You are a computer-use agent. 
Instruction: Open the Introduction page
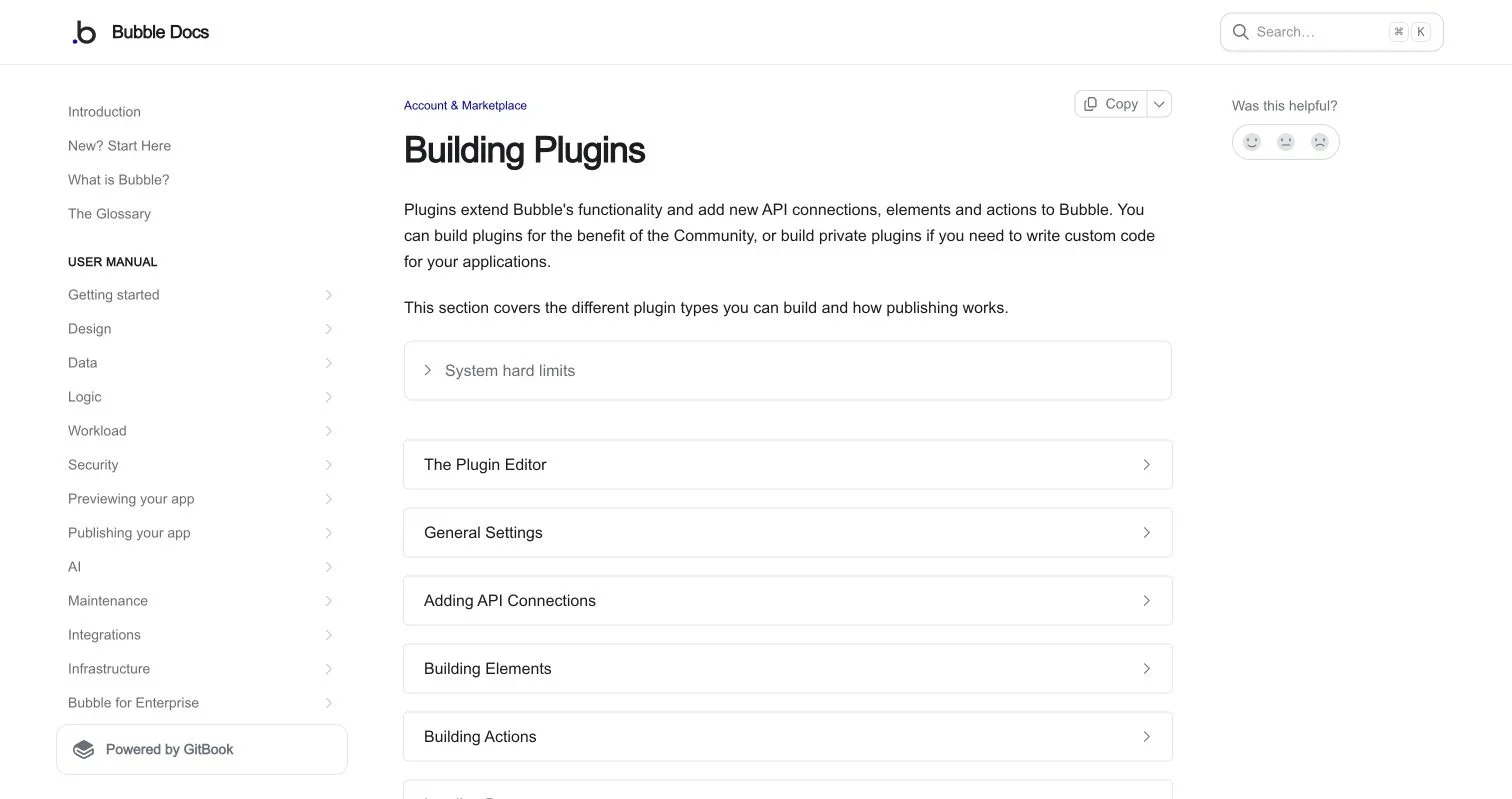(x=104, y=112)
